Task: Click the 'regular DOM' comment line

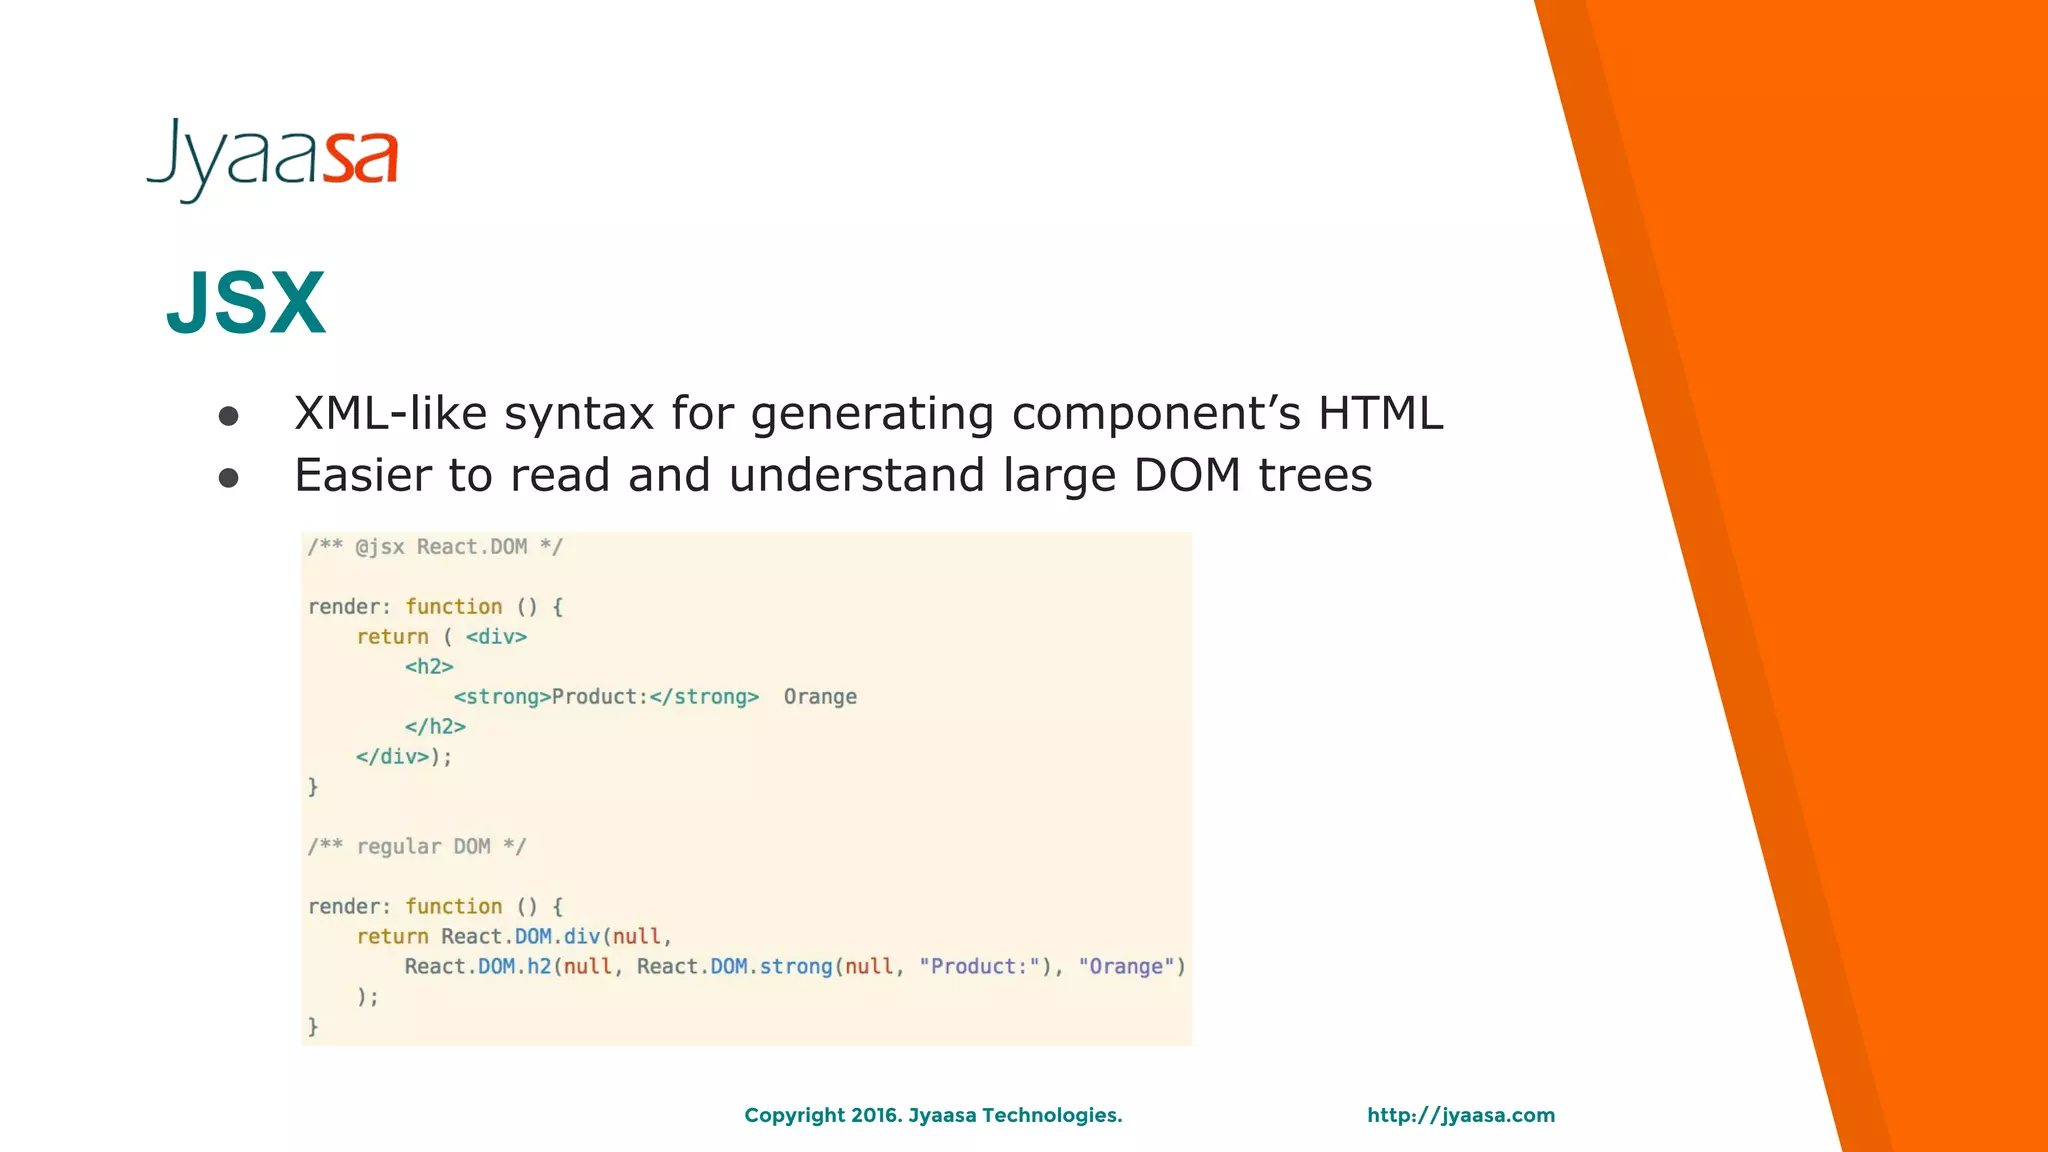Action: pos(416,847)
